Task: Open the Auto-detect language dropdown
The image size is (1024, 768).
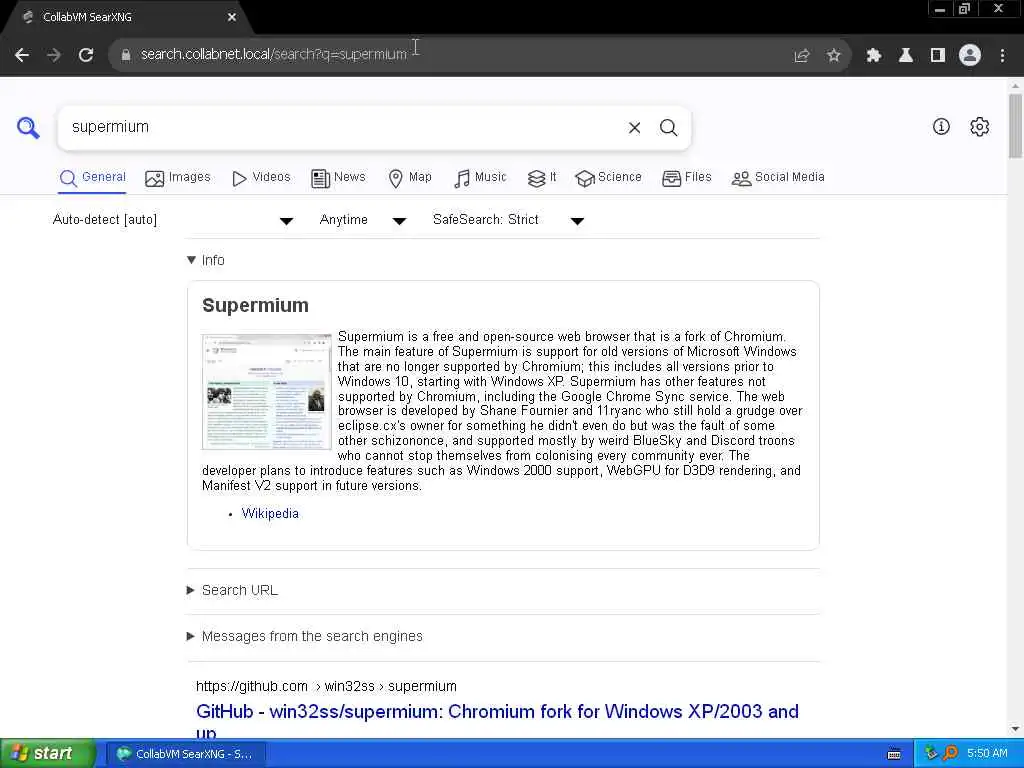Action: coord(173,220)
